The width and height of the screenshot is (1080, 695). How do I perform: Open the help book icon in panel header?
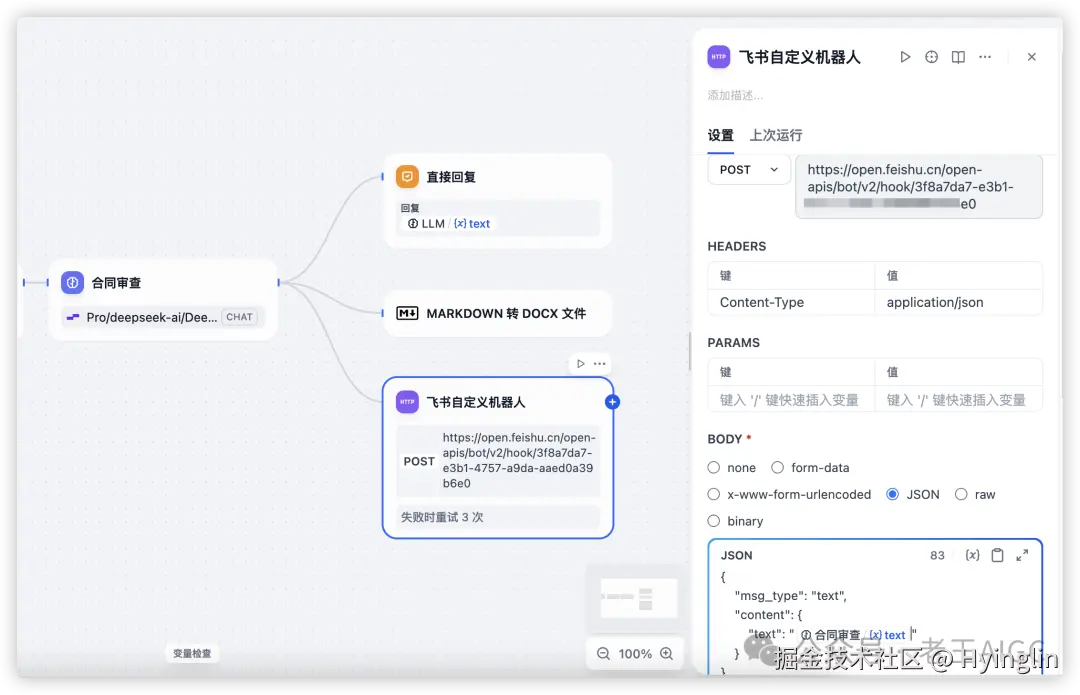tap(958, 57)
